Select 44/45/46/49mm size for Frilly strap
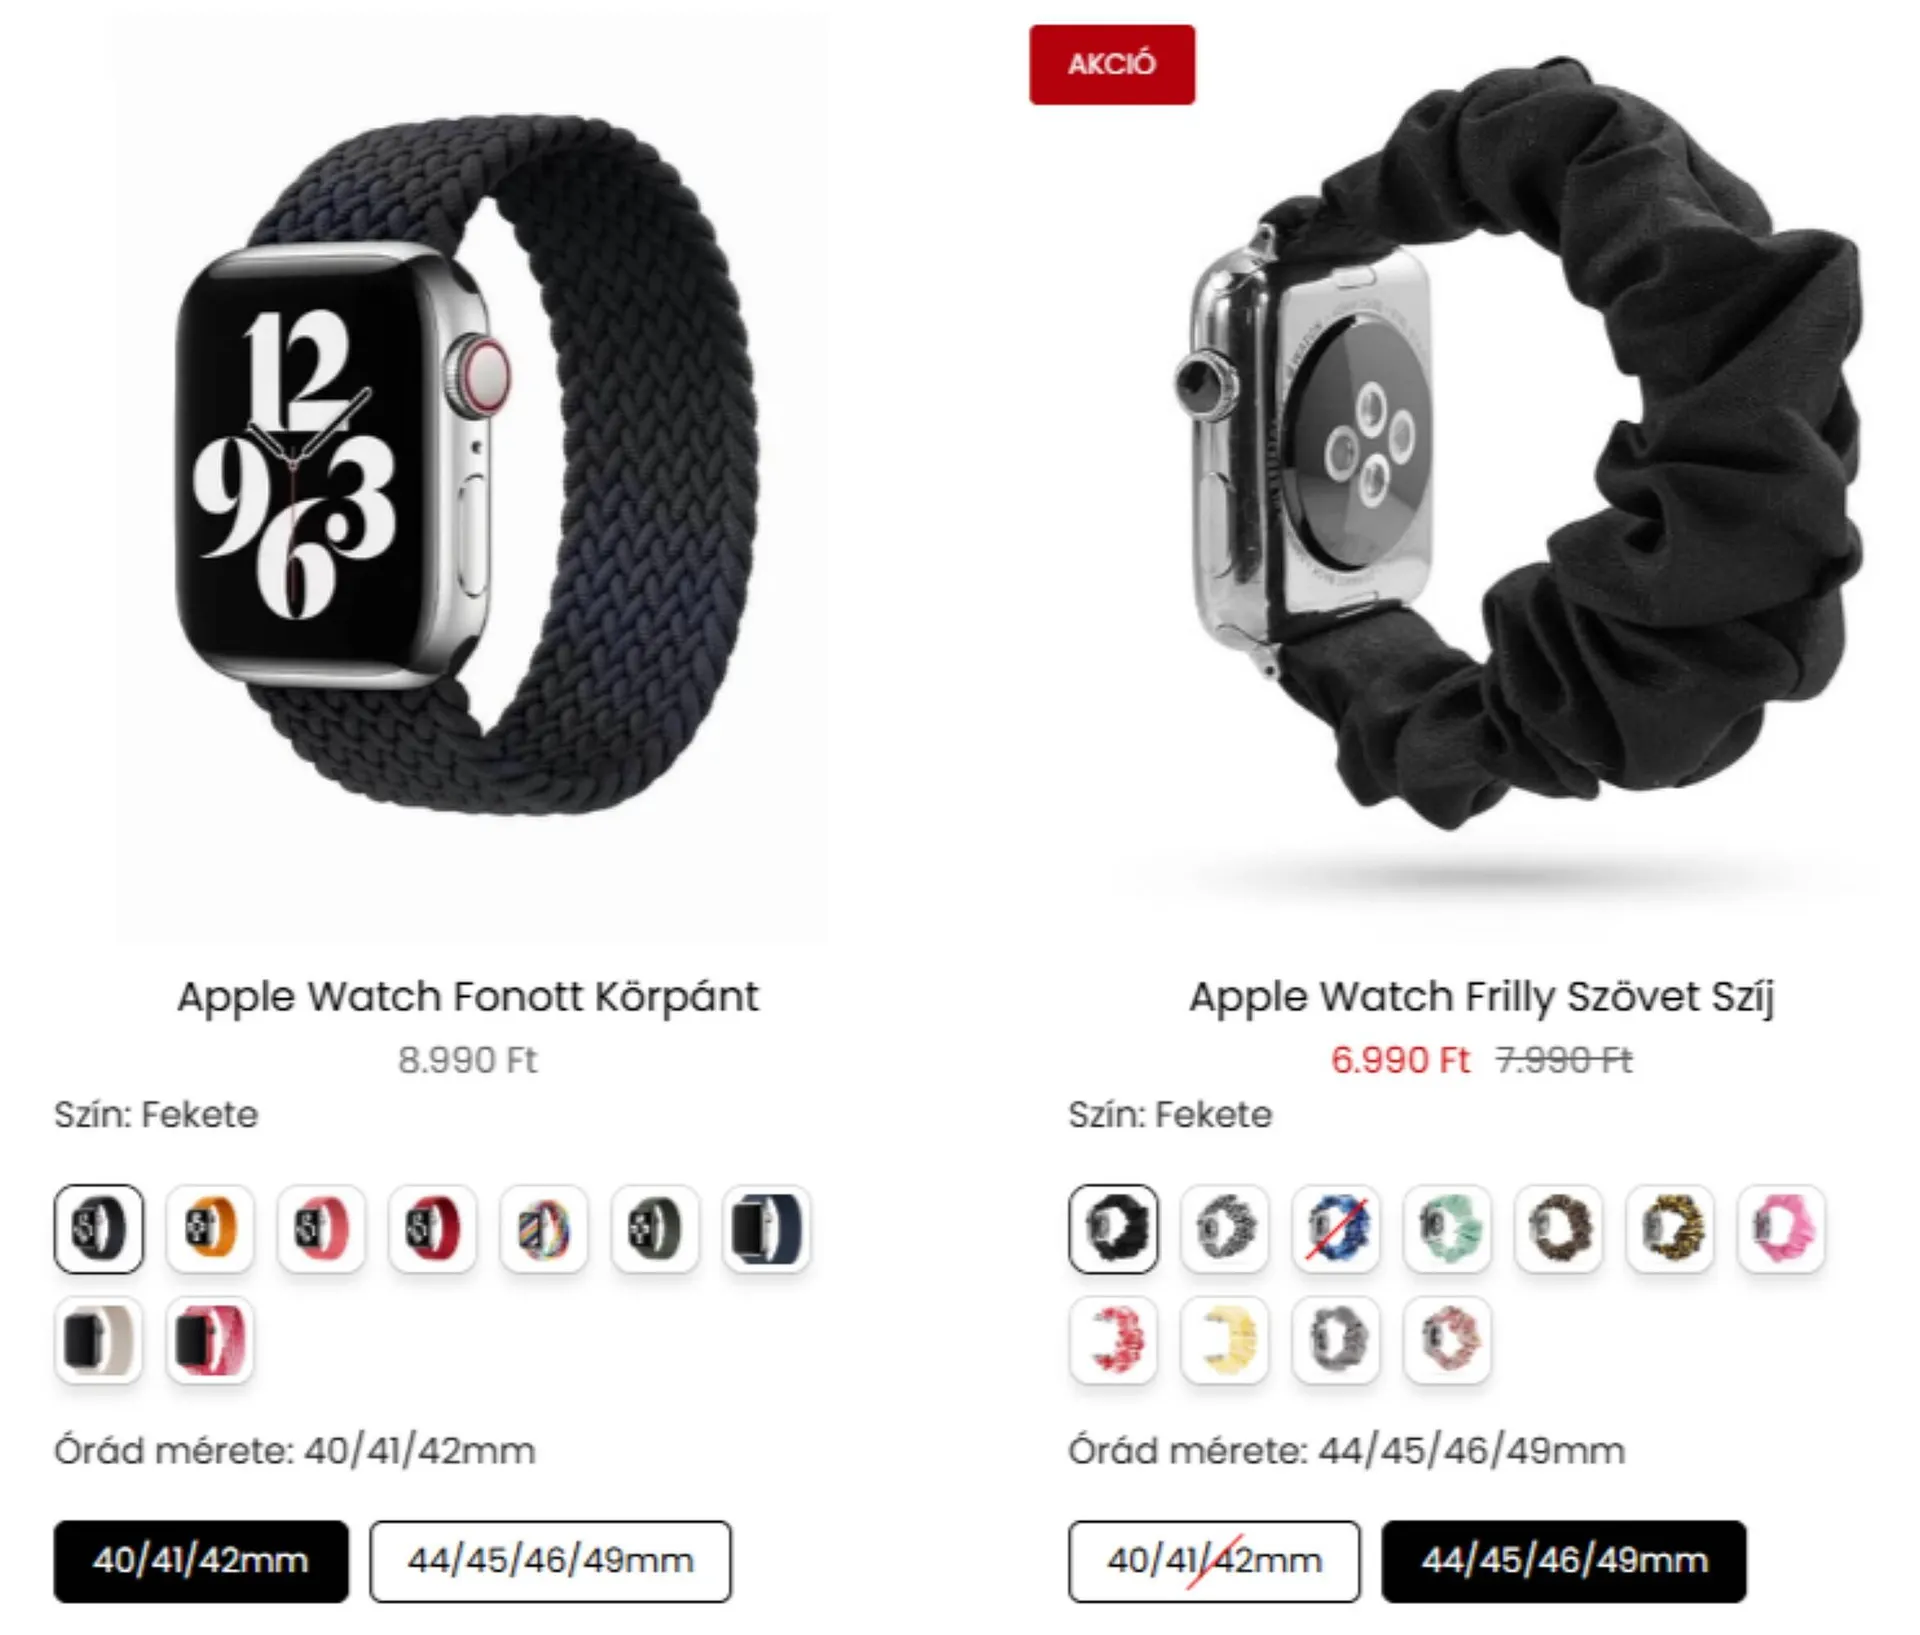1920x1635 pixels. (x=1564, y=1561)
